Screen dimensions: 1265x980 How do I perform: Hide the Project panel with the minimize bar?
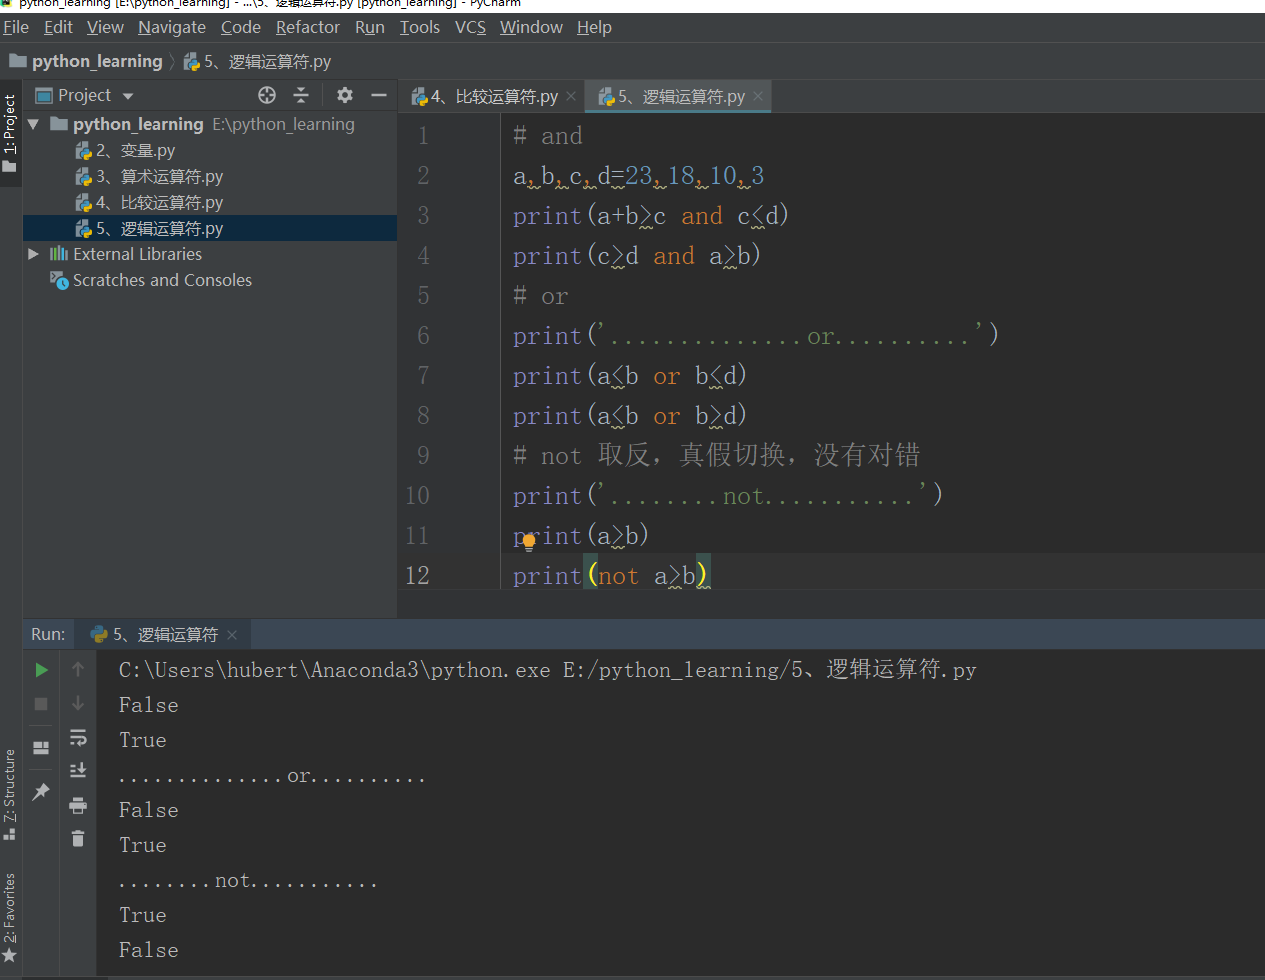tap(378, 95)
